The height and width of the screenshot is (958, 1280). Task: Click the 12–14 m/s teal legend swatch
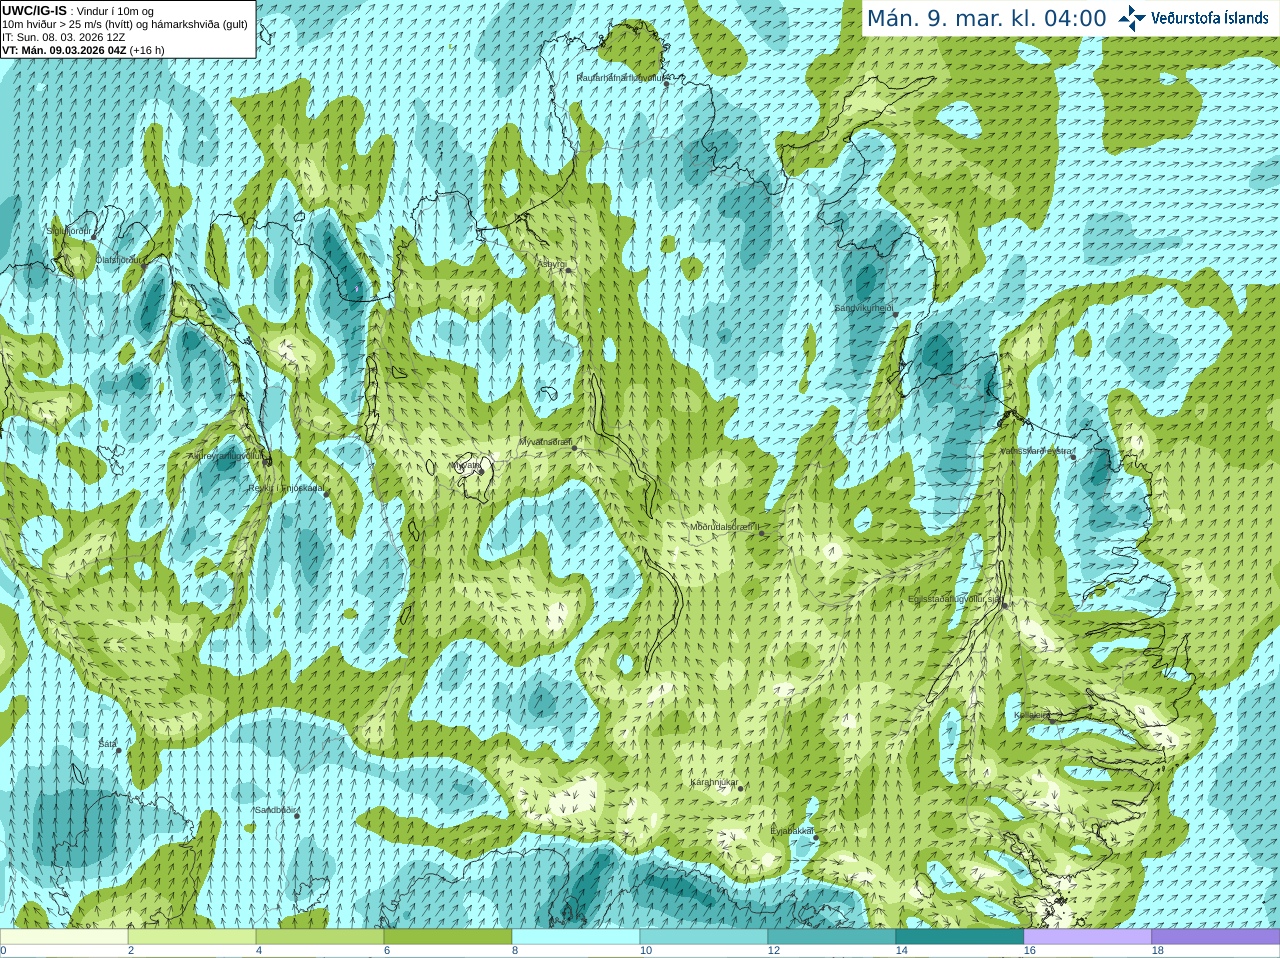point(832,937)
